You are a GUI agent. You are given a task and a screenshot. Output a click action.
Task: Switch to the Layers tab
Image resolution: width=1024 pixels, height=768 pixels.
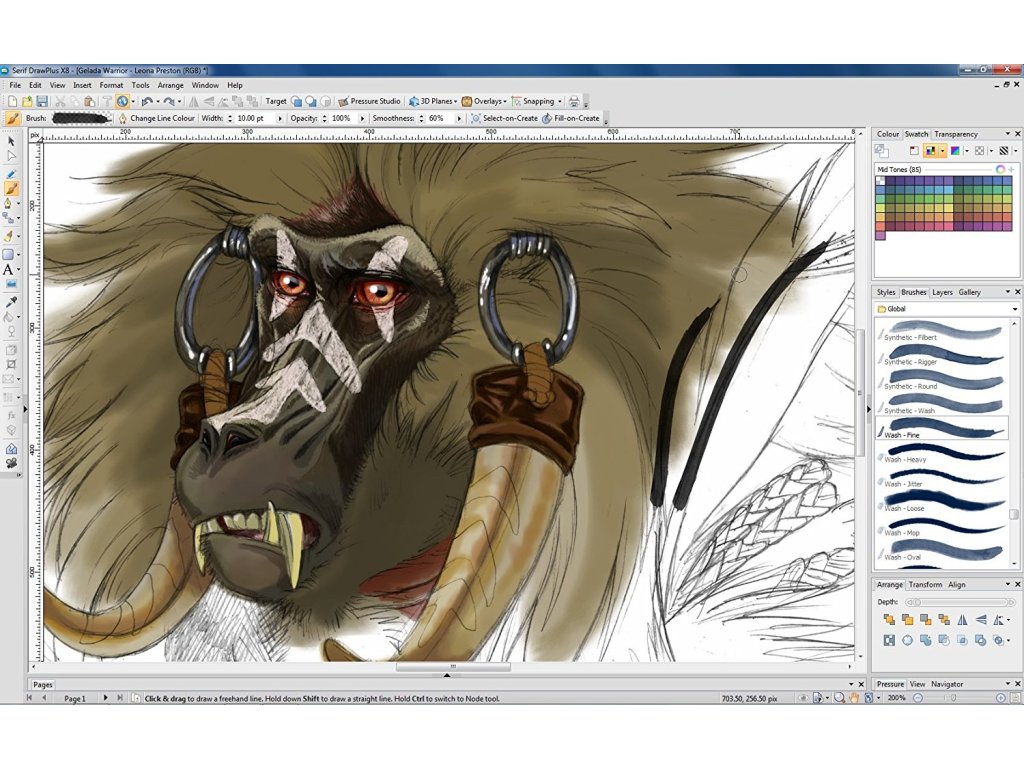tap(942, 292)
